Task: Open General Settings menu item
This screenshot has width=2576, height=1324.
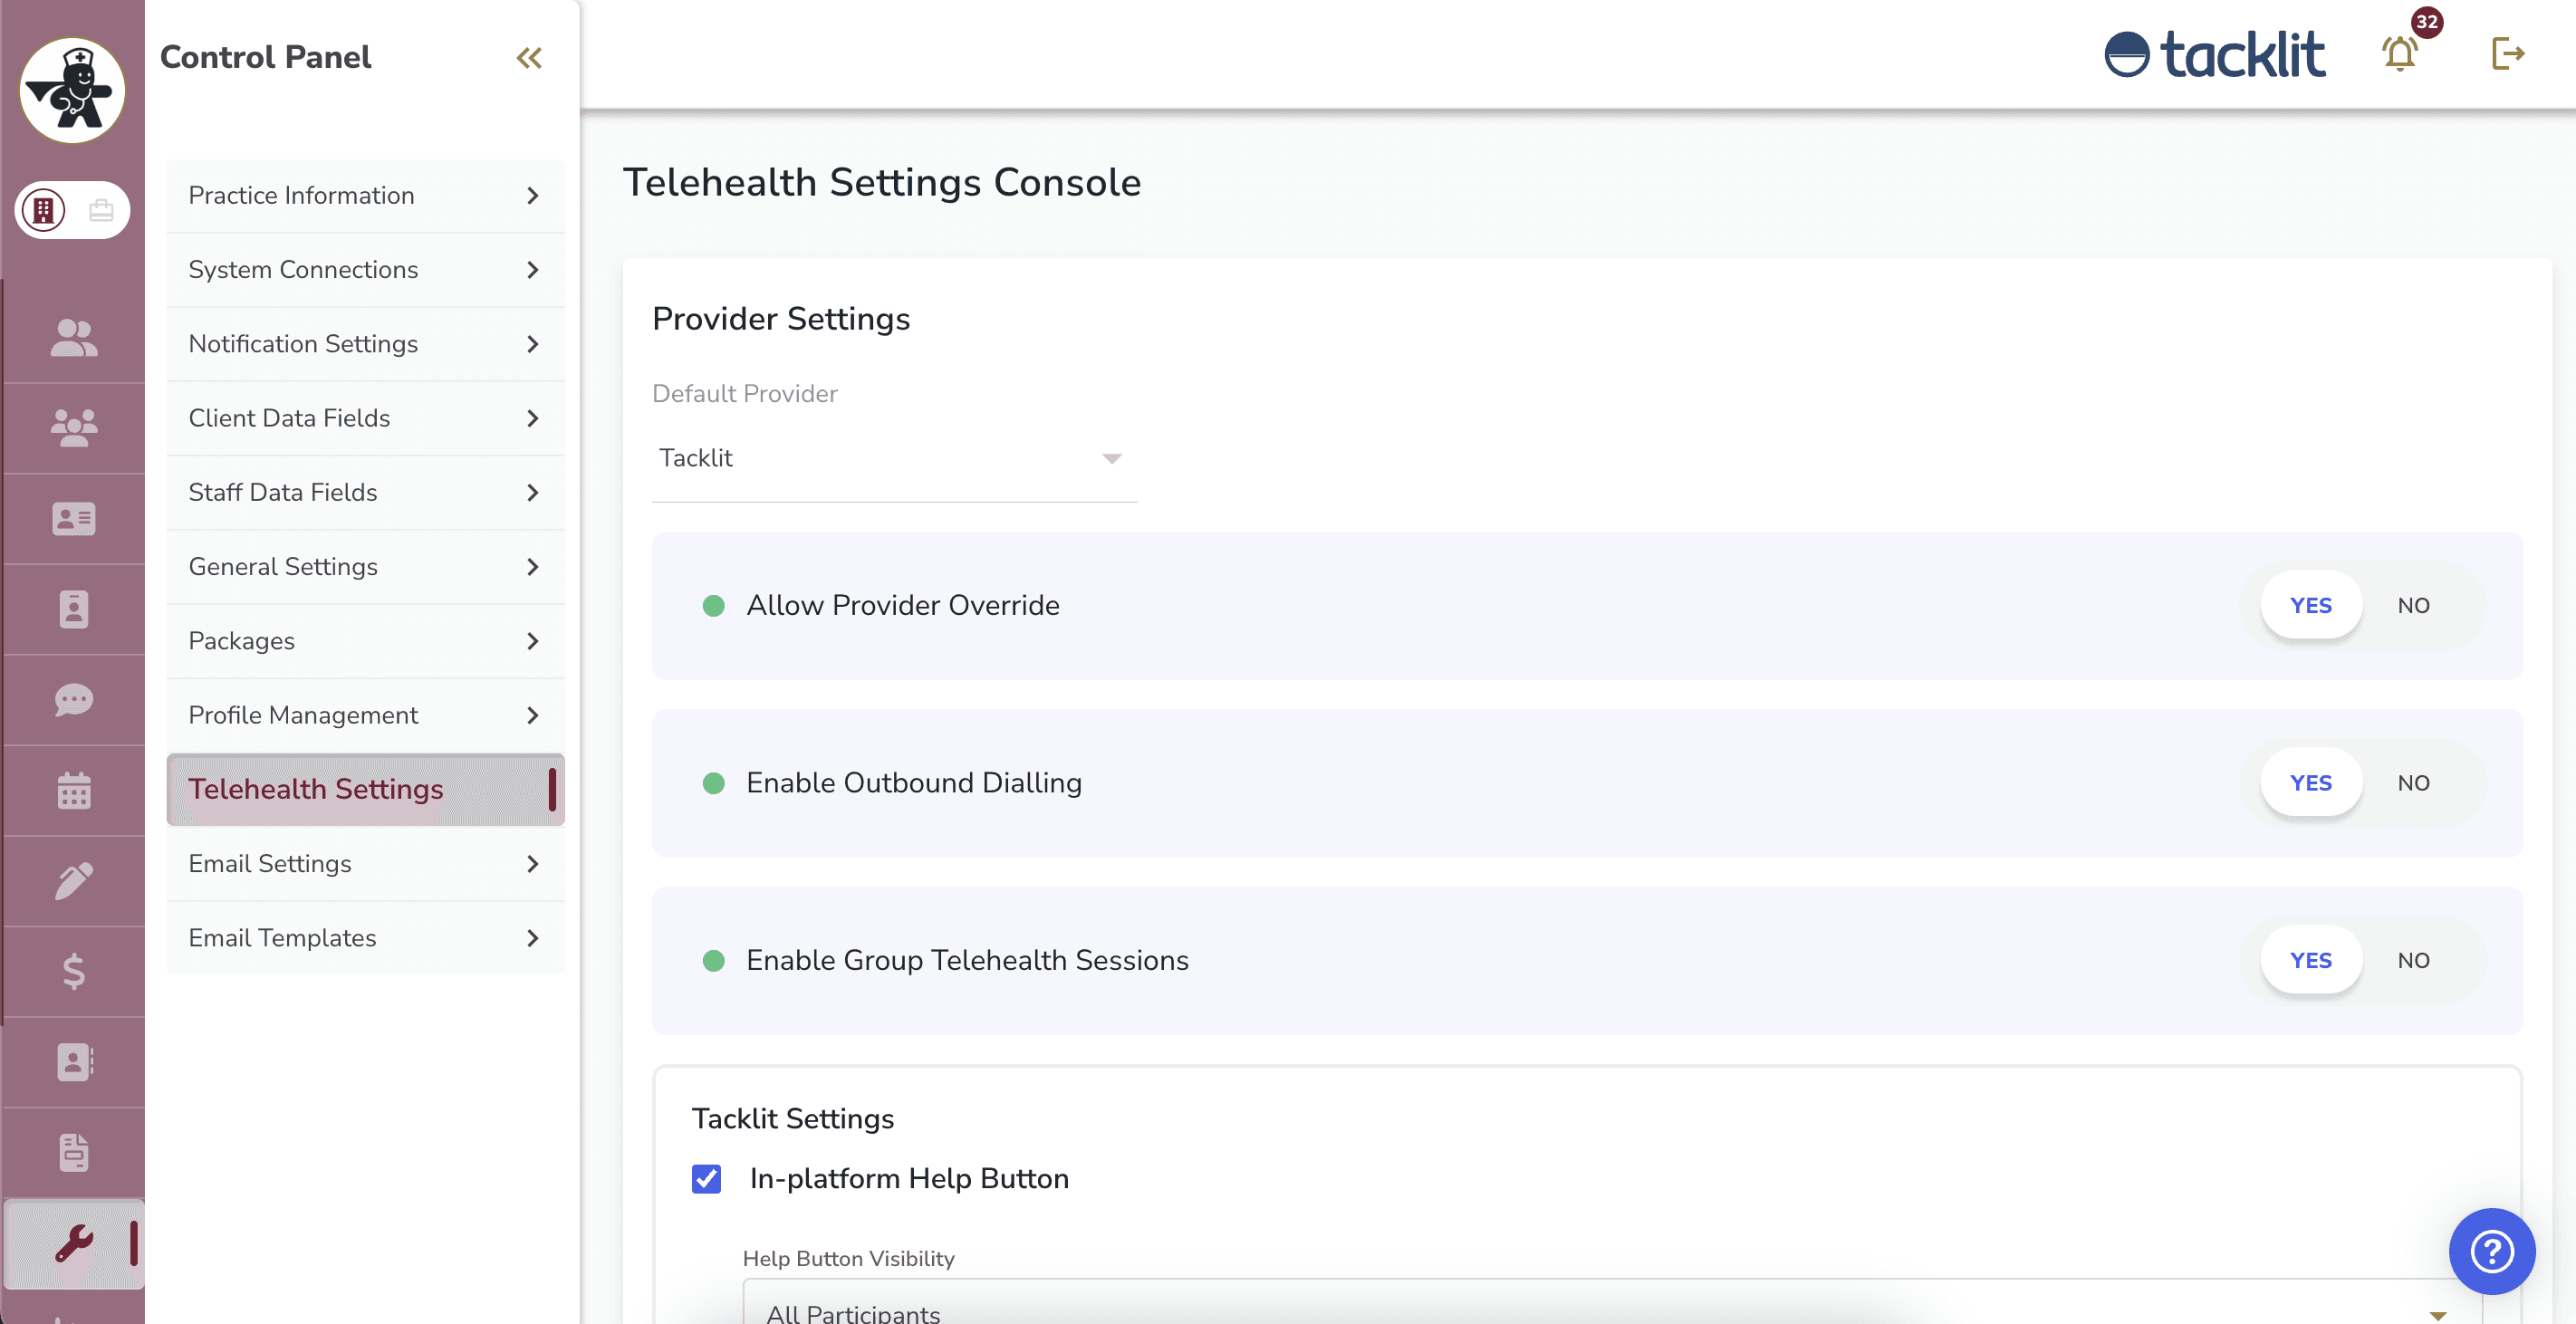Action: (365, 567)
